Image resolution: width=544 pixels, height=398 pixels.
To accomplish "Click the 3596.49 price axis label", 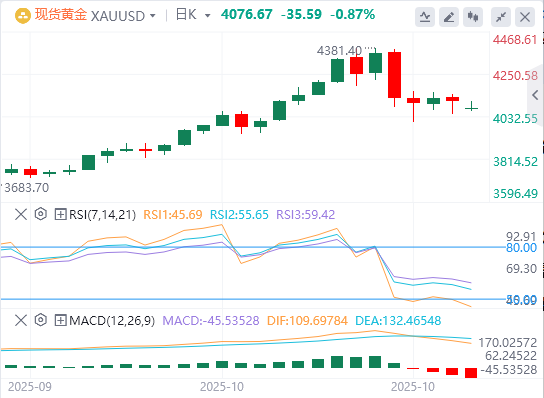I will 515,194.
